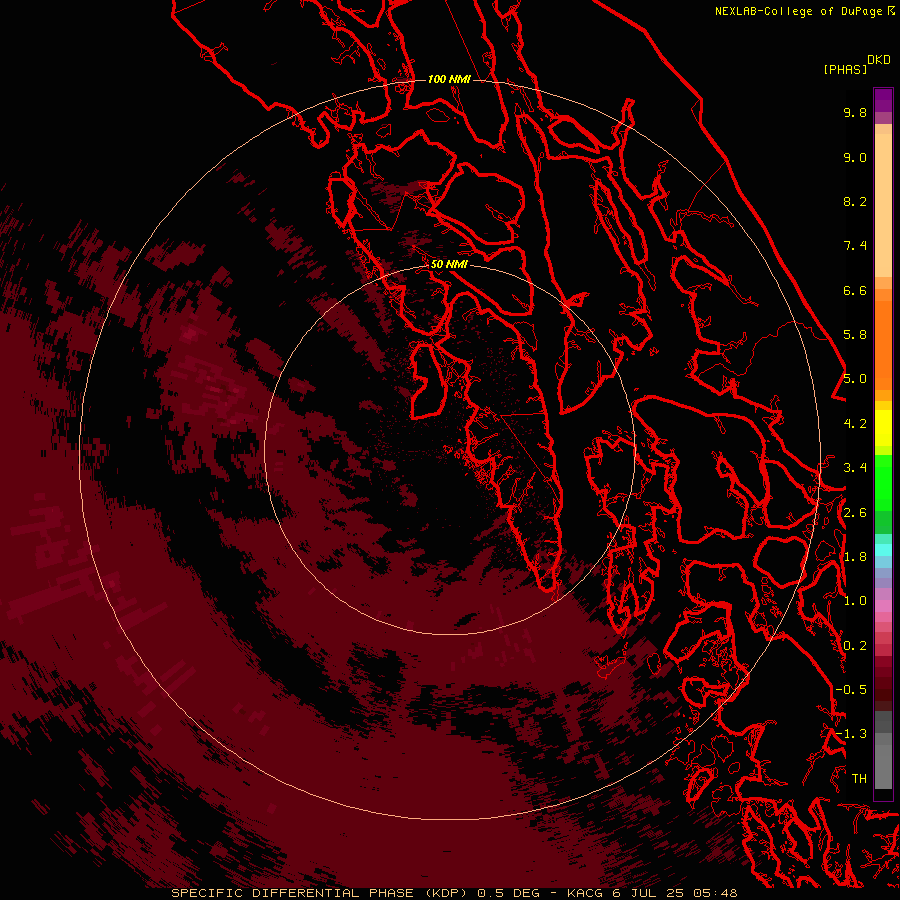The height and width of the screenshot is (900, 900).
Task: Click the 3.4 value on the color scale
Action: click(x=855, y=468)
